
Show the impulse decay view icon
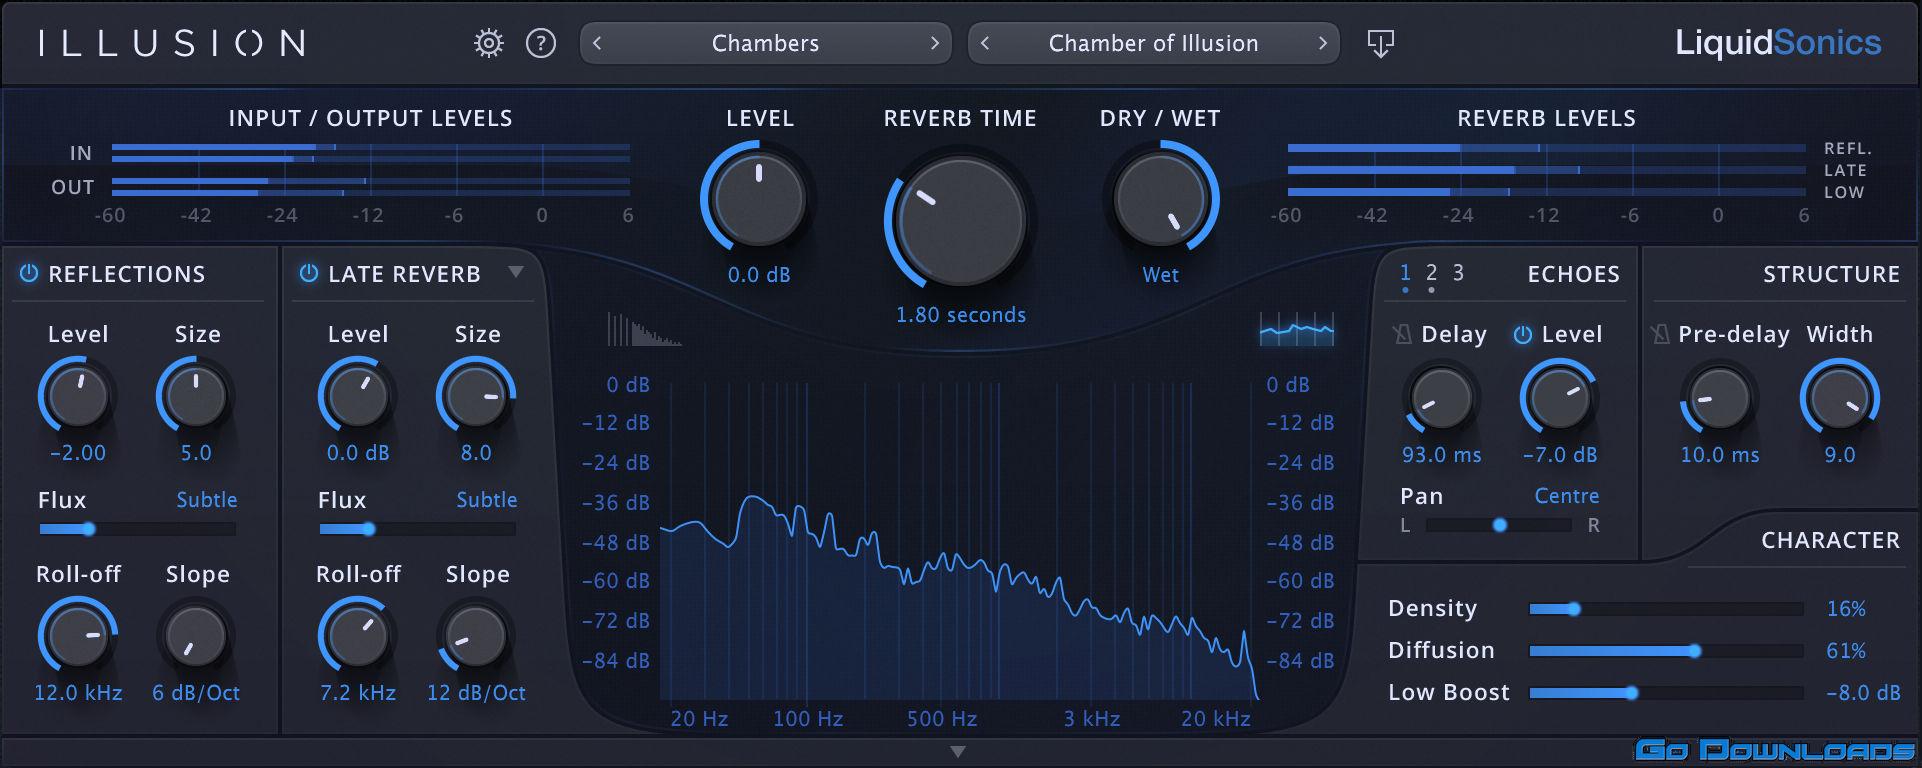pos(643,330)
